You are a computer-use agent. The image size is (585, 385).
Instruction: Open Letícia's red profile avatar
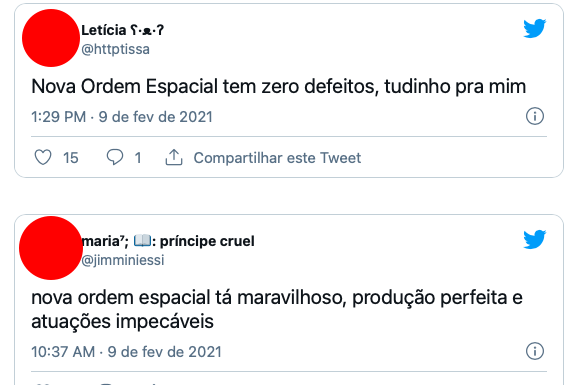pos(51,38)
